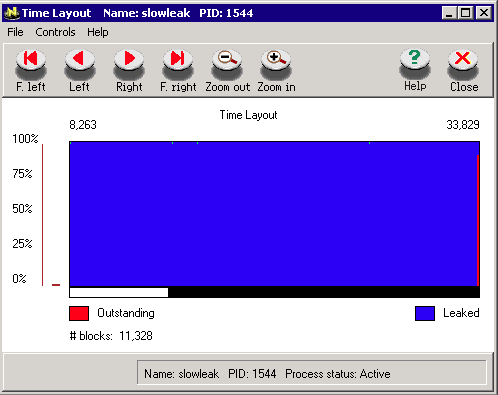Click the red X Close toolbar button
The image size is (498, 395).
click(464, 70)
